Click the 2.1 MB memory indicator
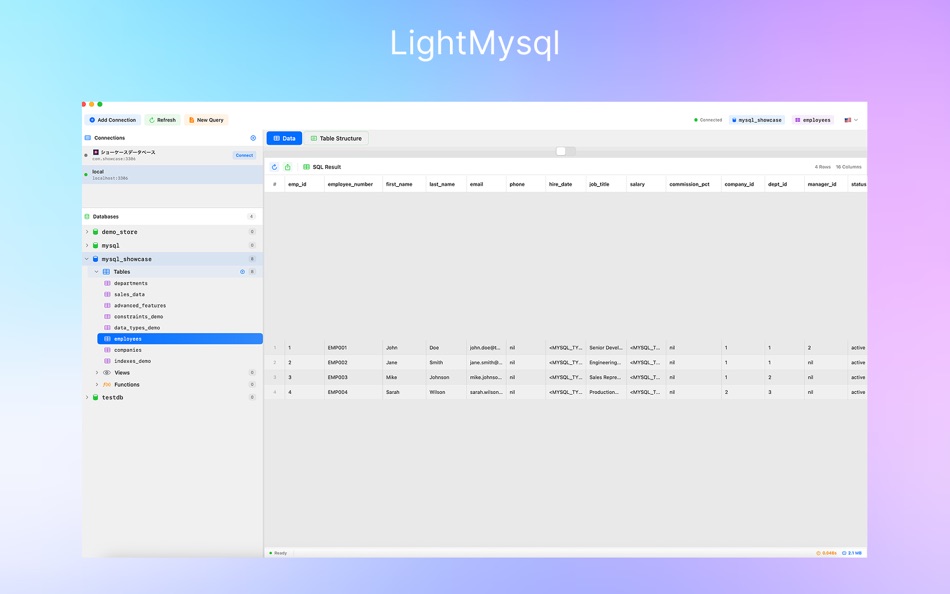Screen dimensions: 950x594 [852, 552]
